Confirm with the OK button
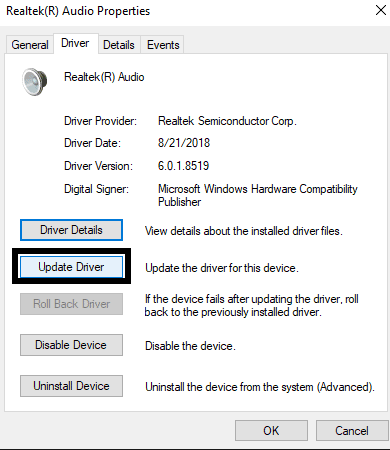 pos(271,431)
